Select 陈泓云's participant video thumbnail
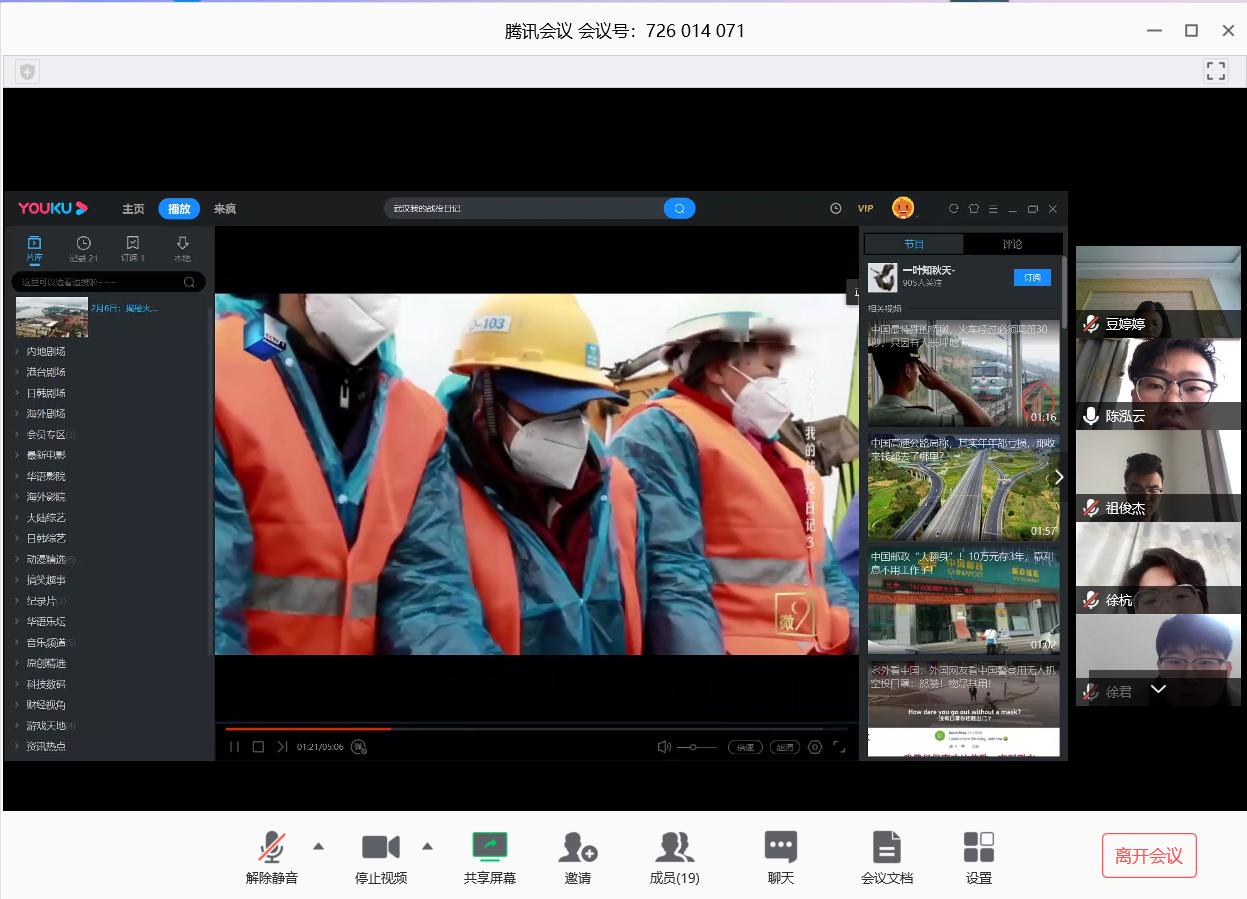Image resolution: width=1247 pixels, height=899 pixels. tap(1157, 384)
